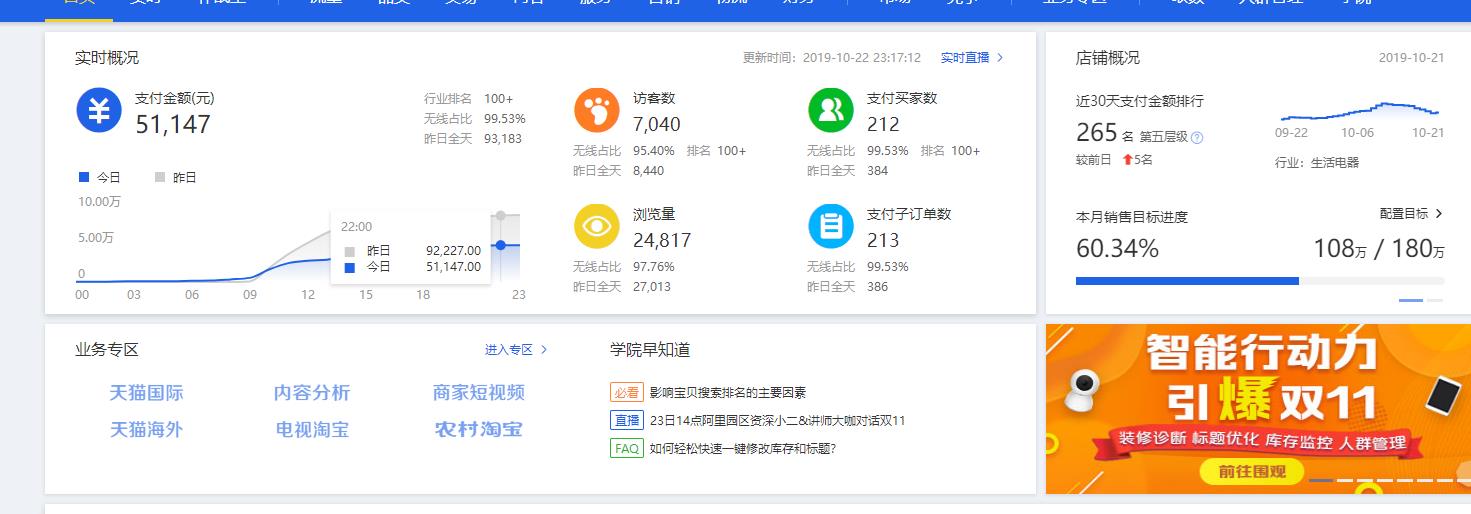Click the chevron next to 配置目标
This screenshot has height=514, width=1471.
[1439, 213]
